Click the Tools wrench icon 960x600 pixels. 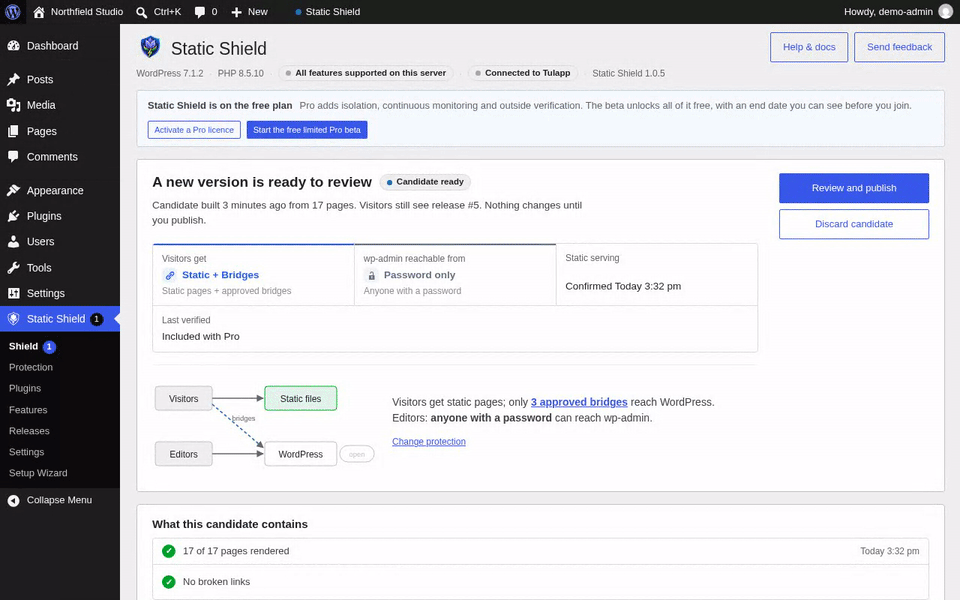[13, 268]
